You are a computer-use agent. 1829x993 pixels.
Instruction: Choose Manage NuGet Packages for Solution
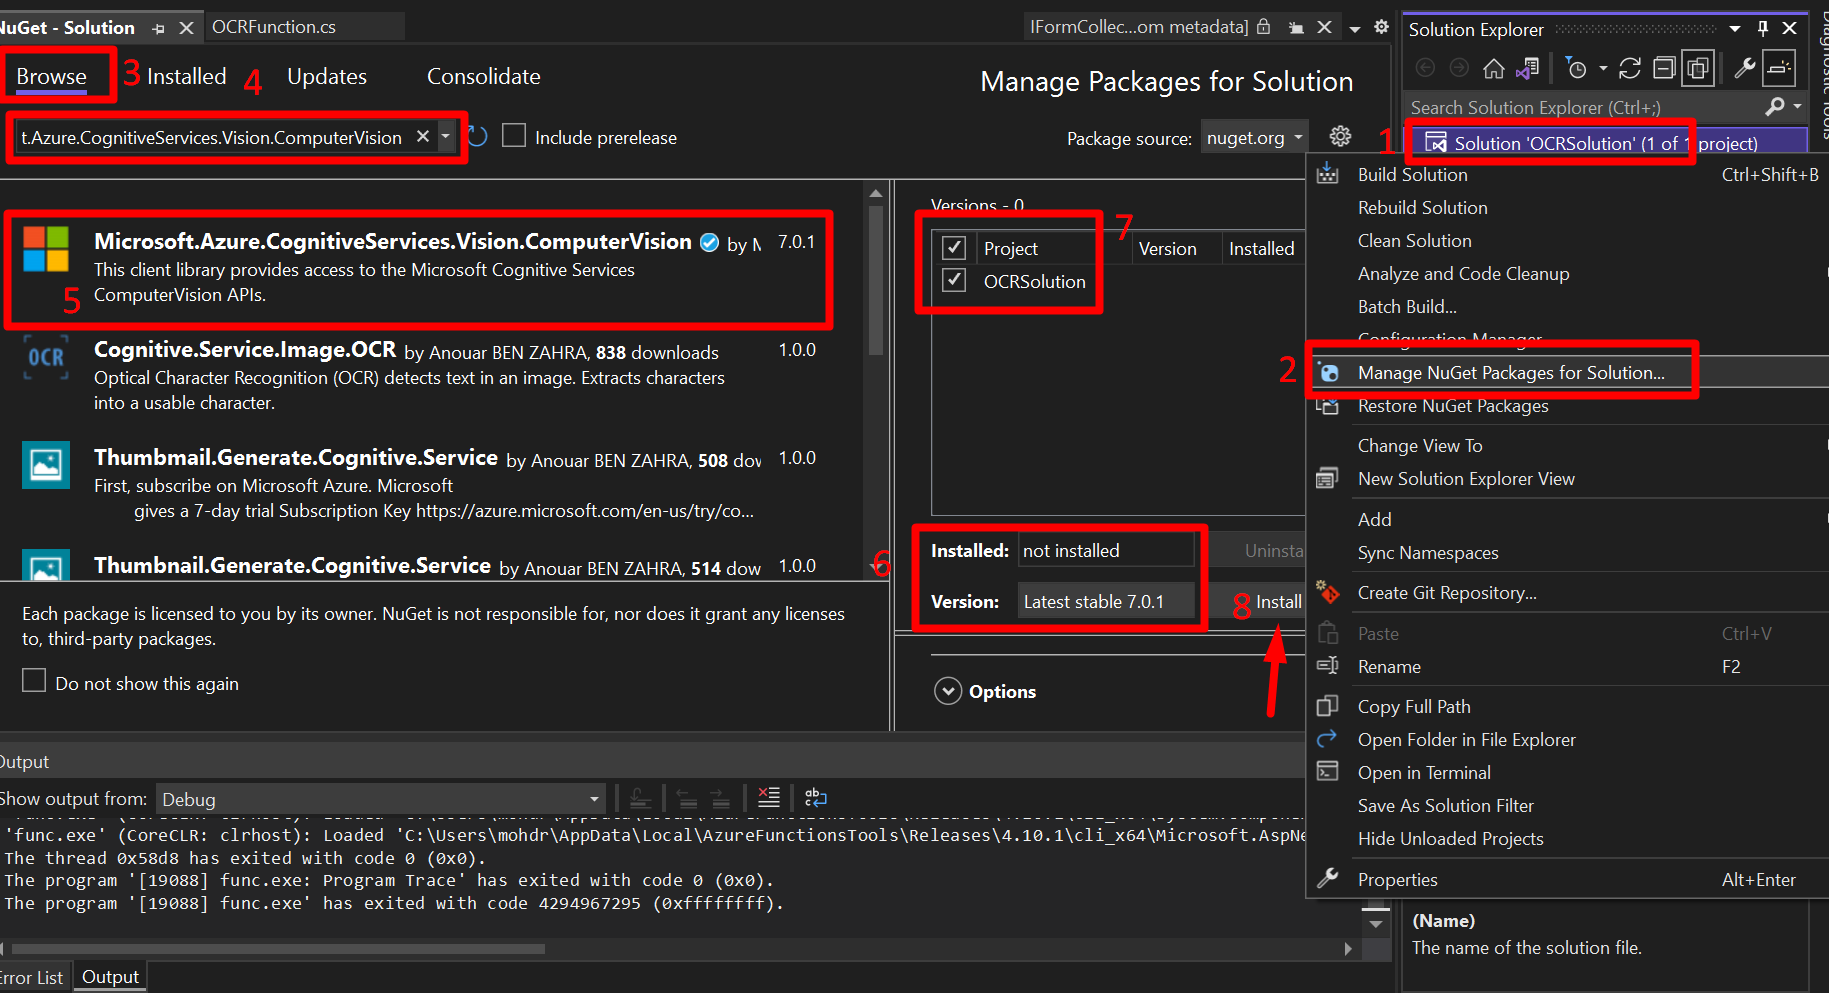(x=1511, y=372)
